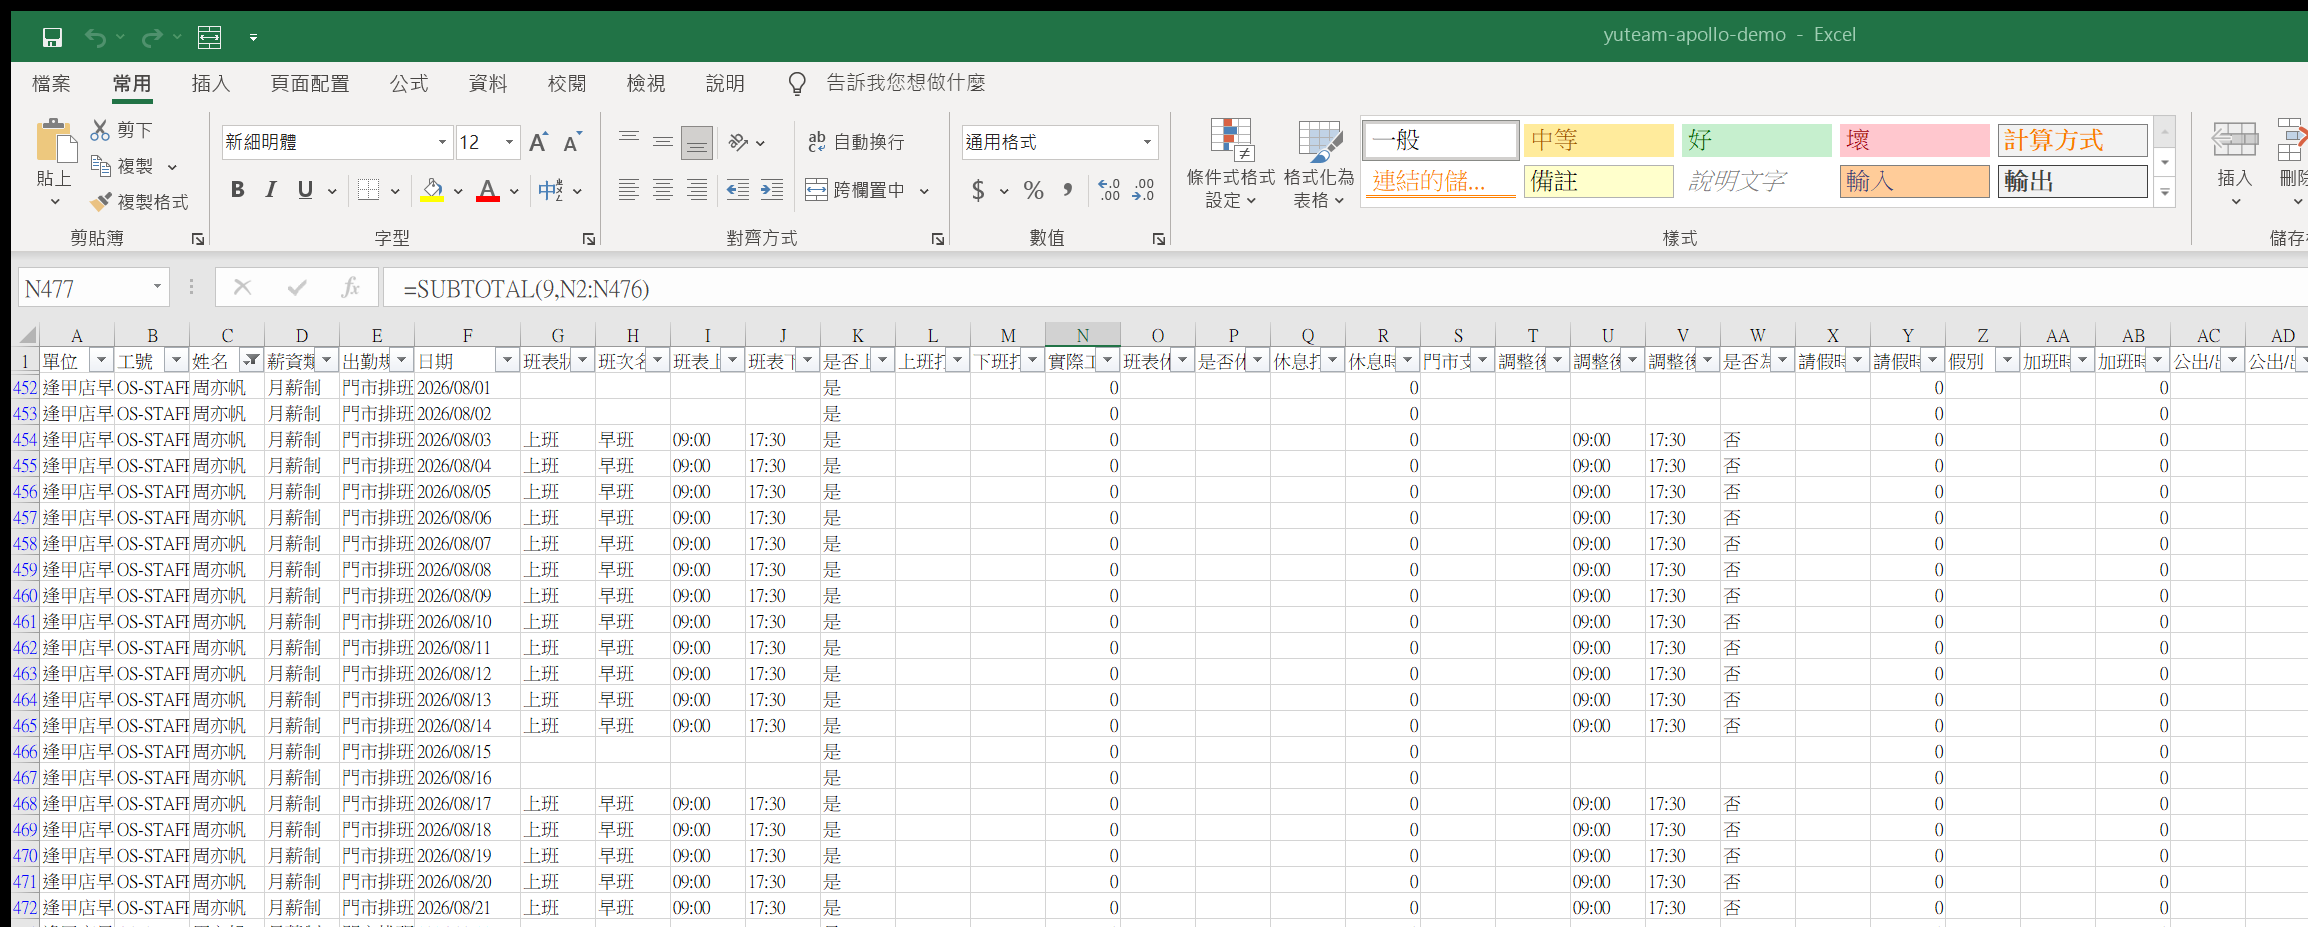Redo the last undone action
This screenshot has height=927, width=2308.
pyautogui.click(x=152, y=38)
